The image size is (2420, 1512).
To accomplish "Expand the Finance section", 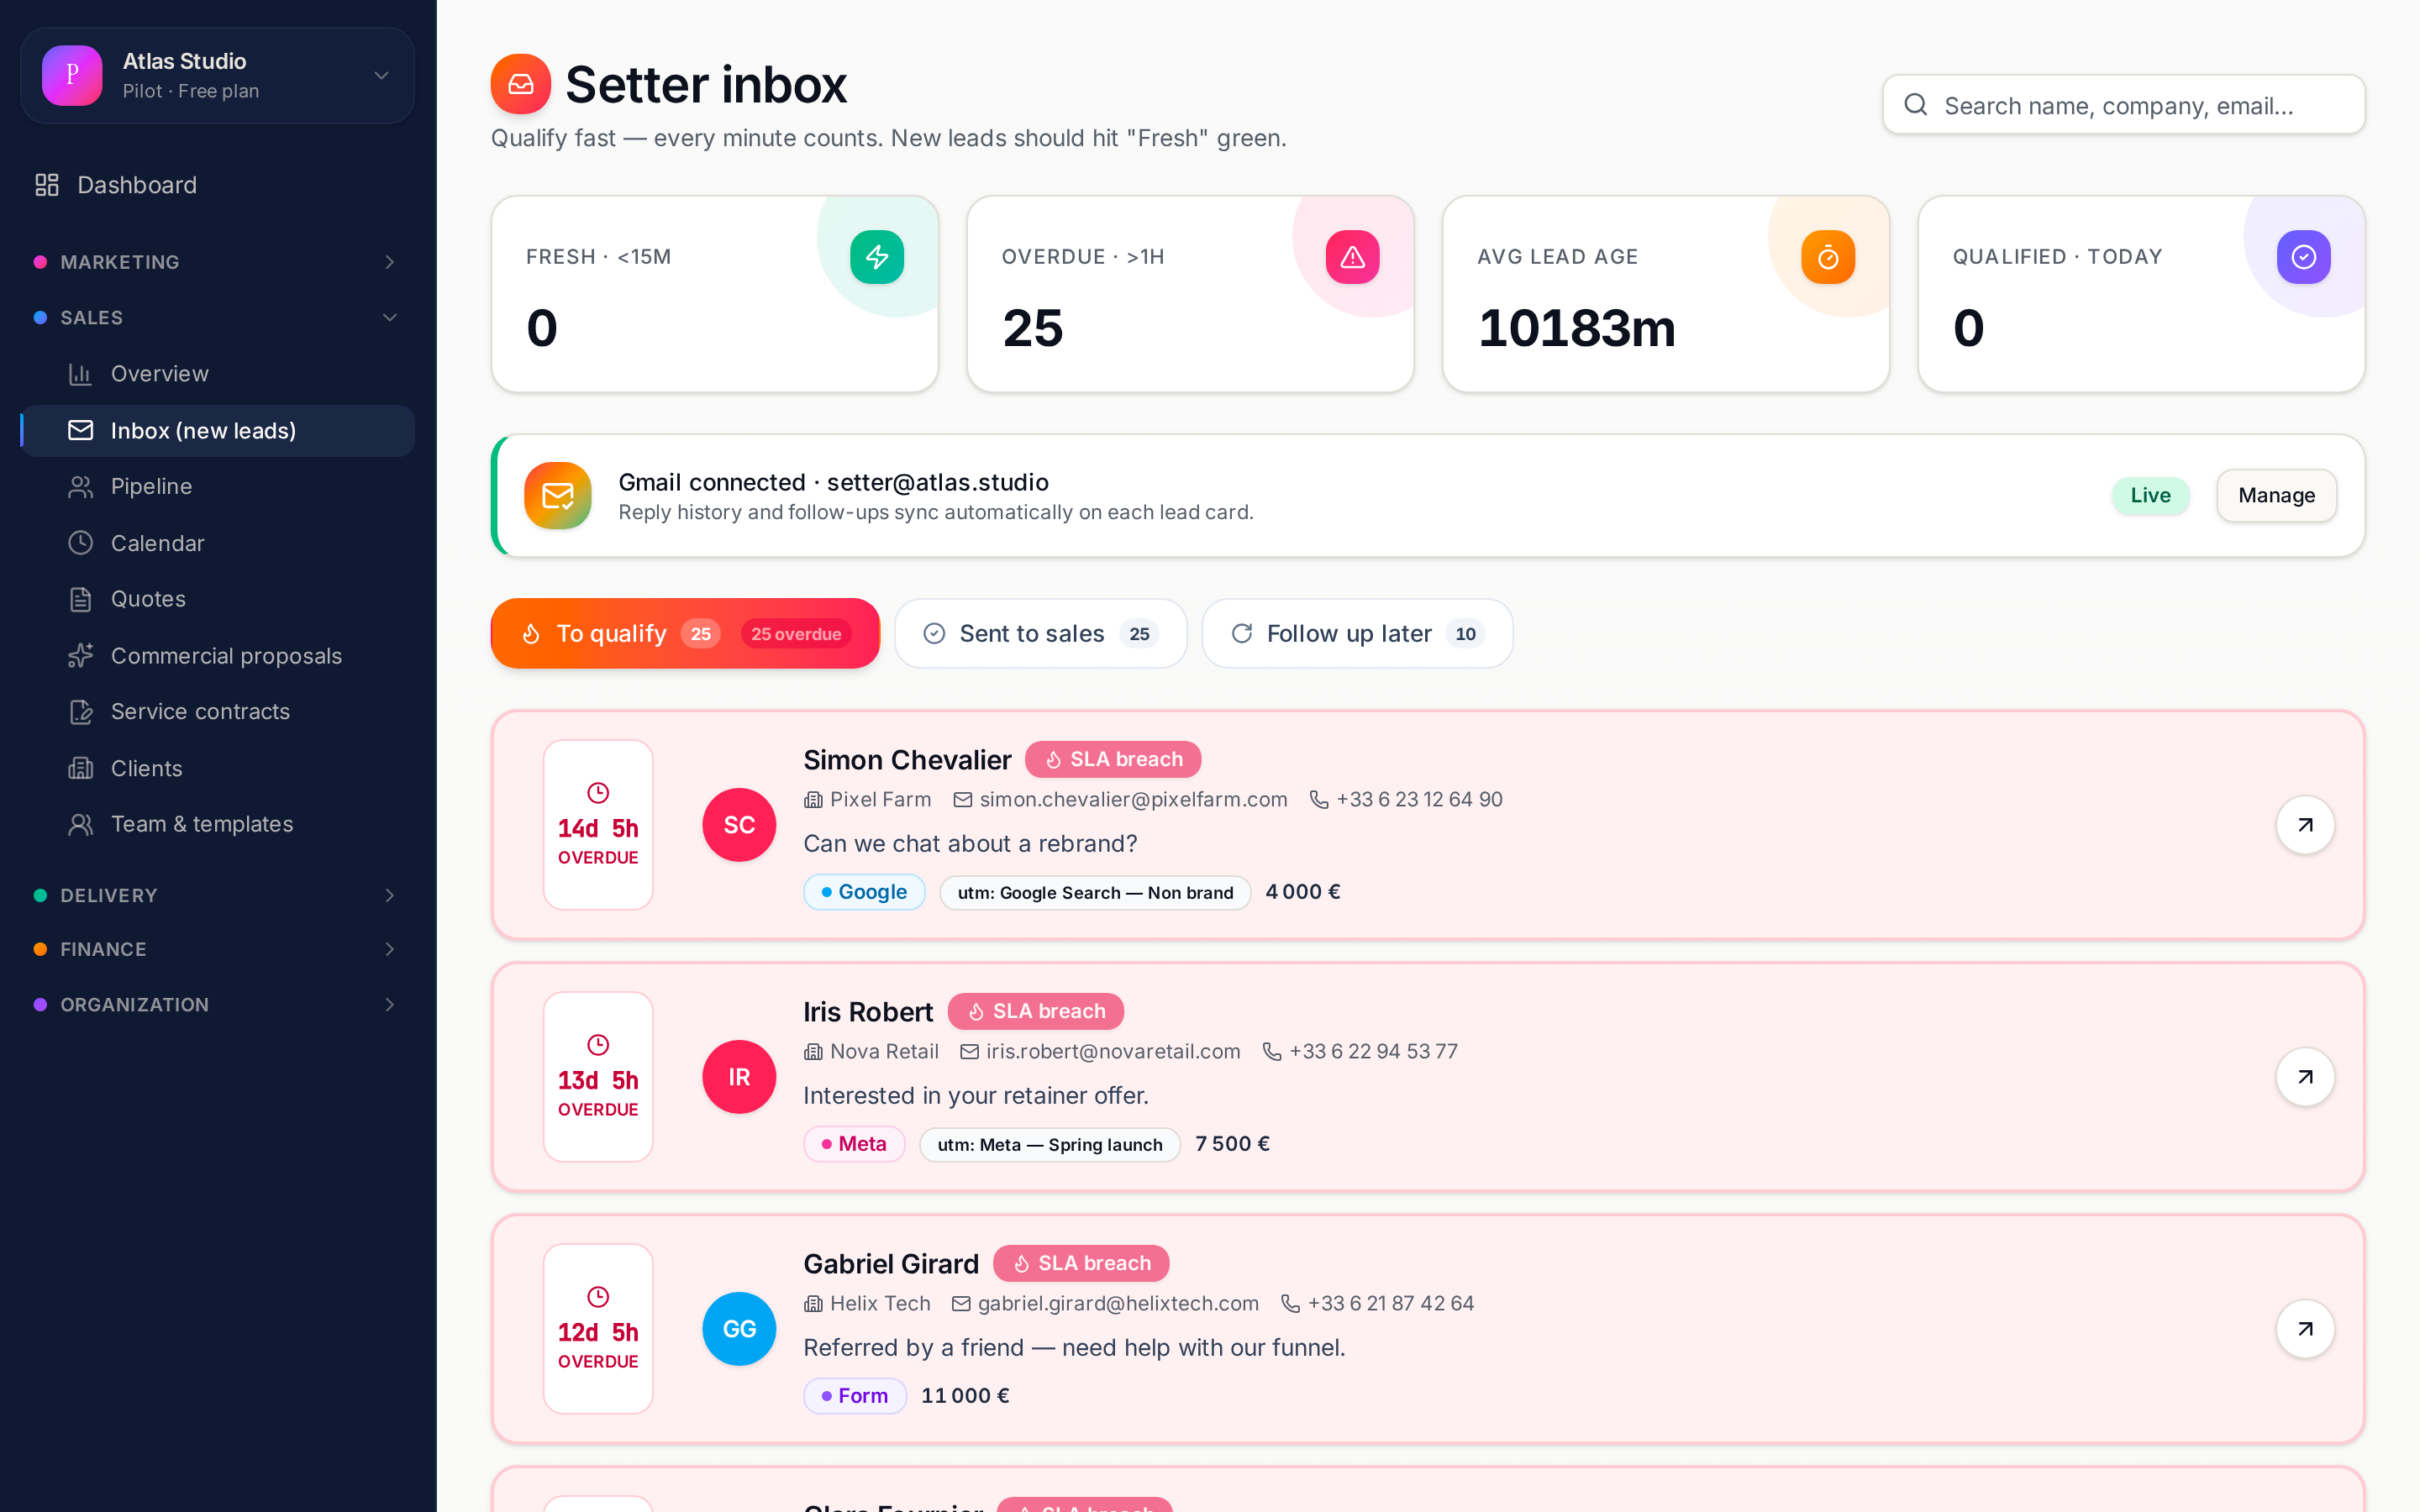I will (217, 949).
